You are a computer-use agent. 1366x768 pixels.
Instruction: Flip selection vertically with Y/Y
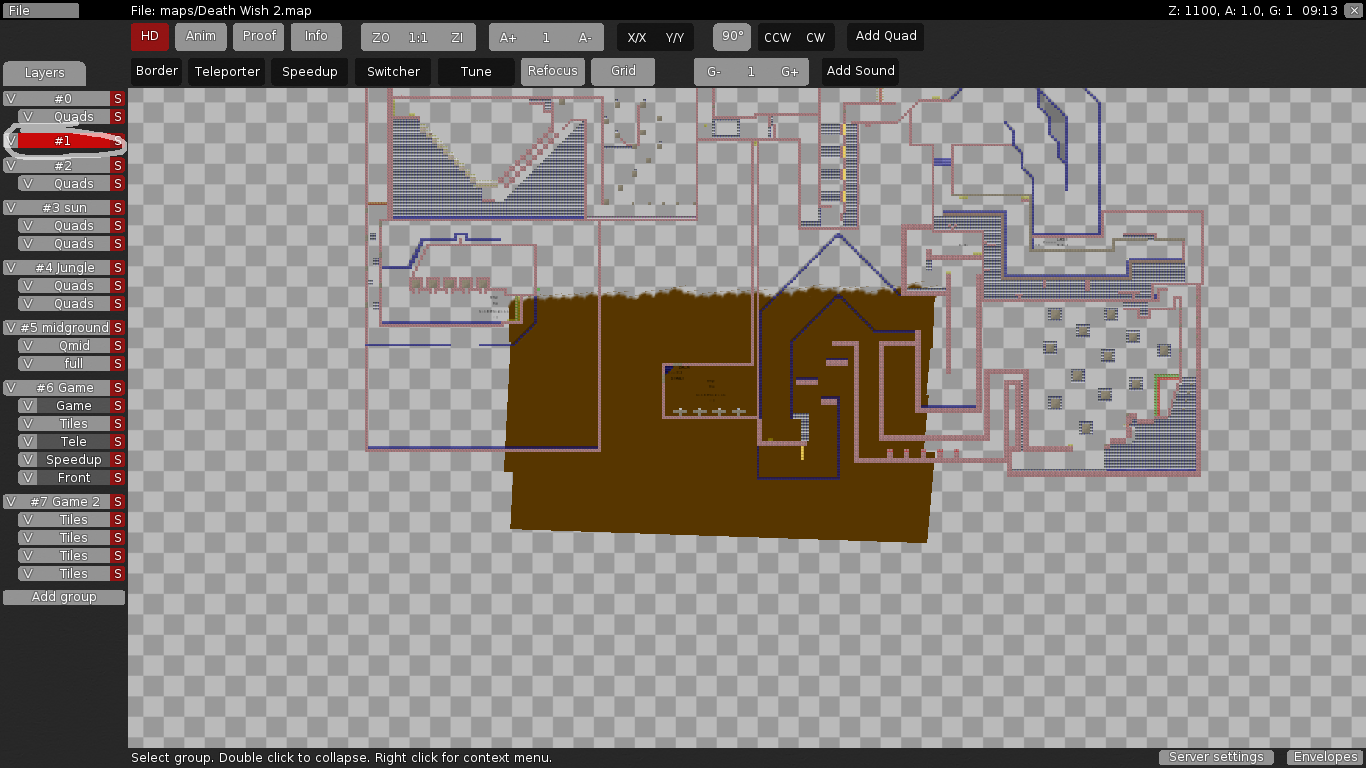(x=675, y=38)
